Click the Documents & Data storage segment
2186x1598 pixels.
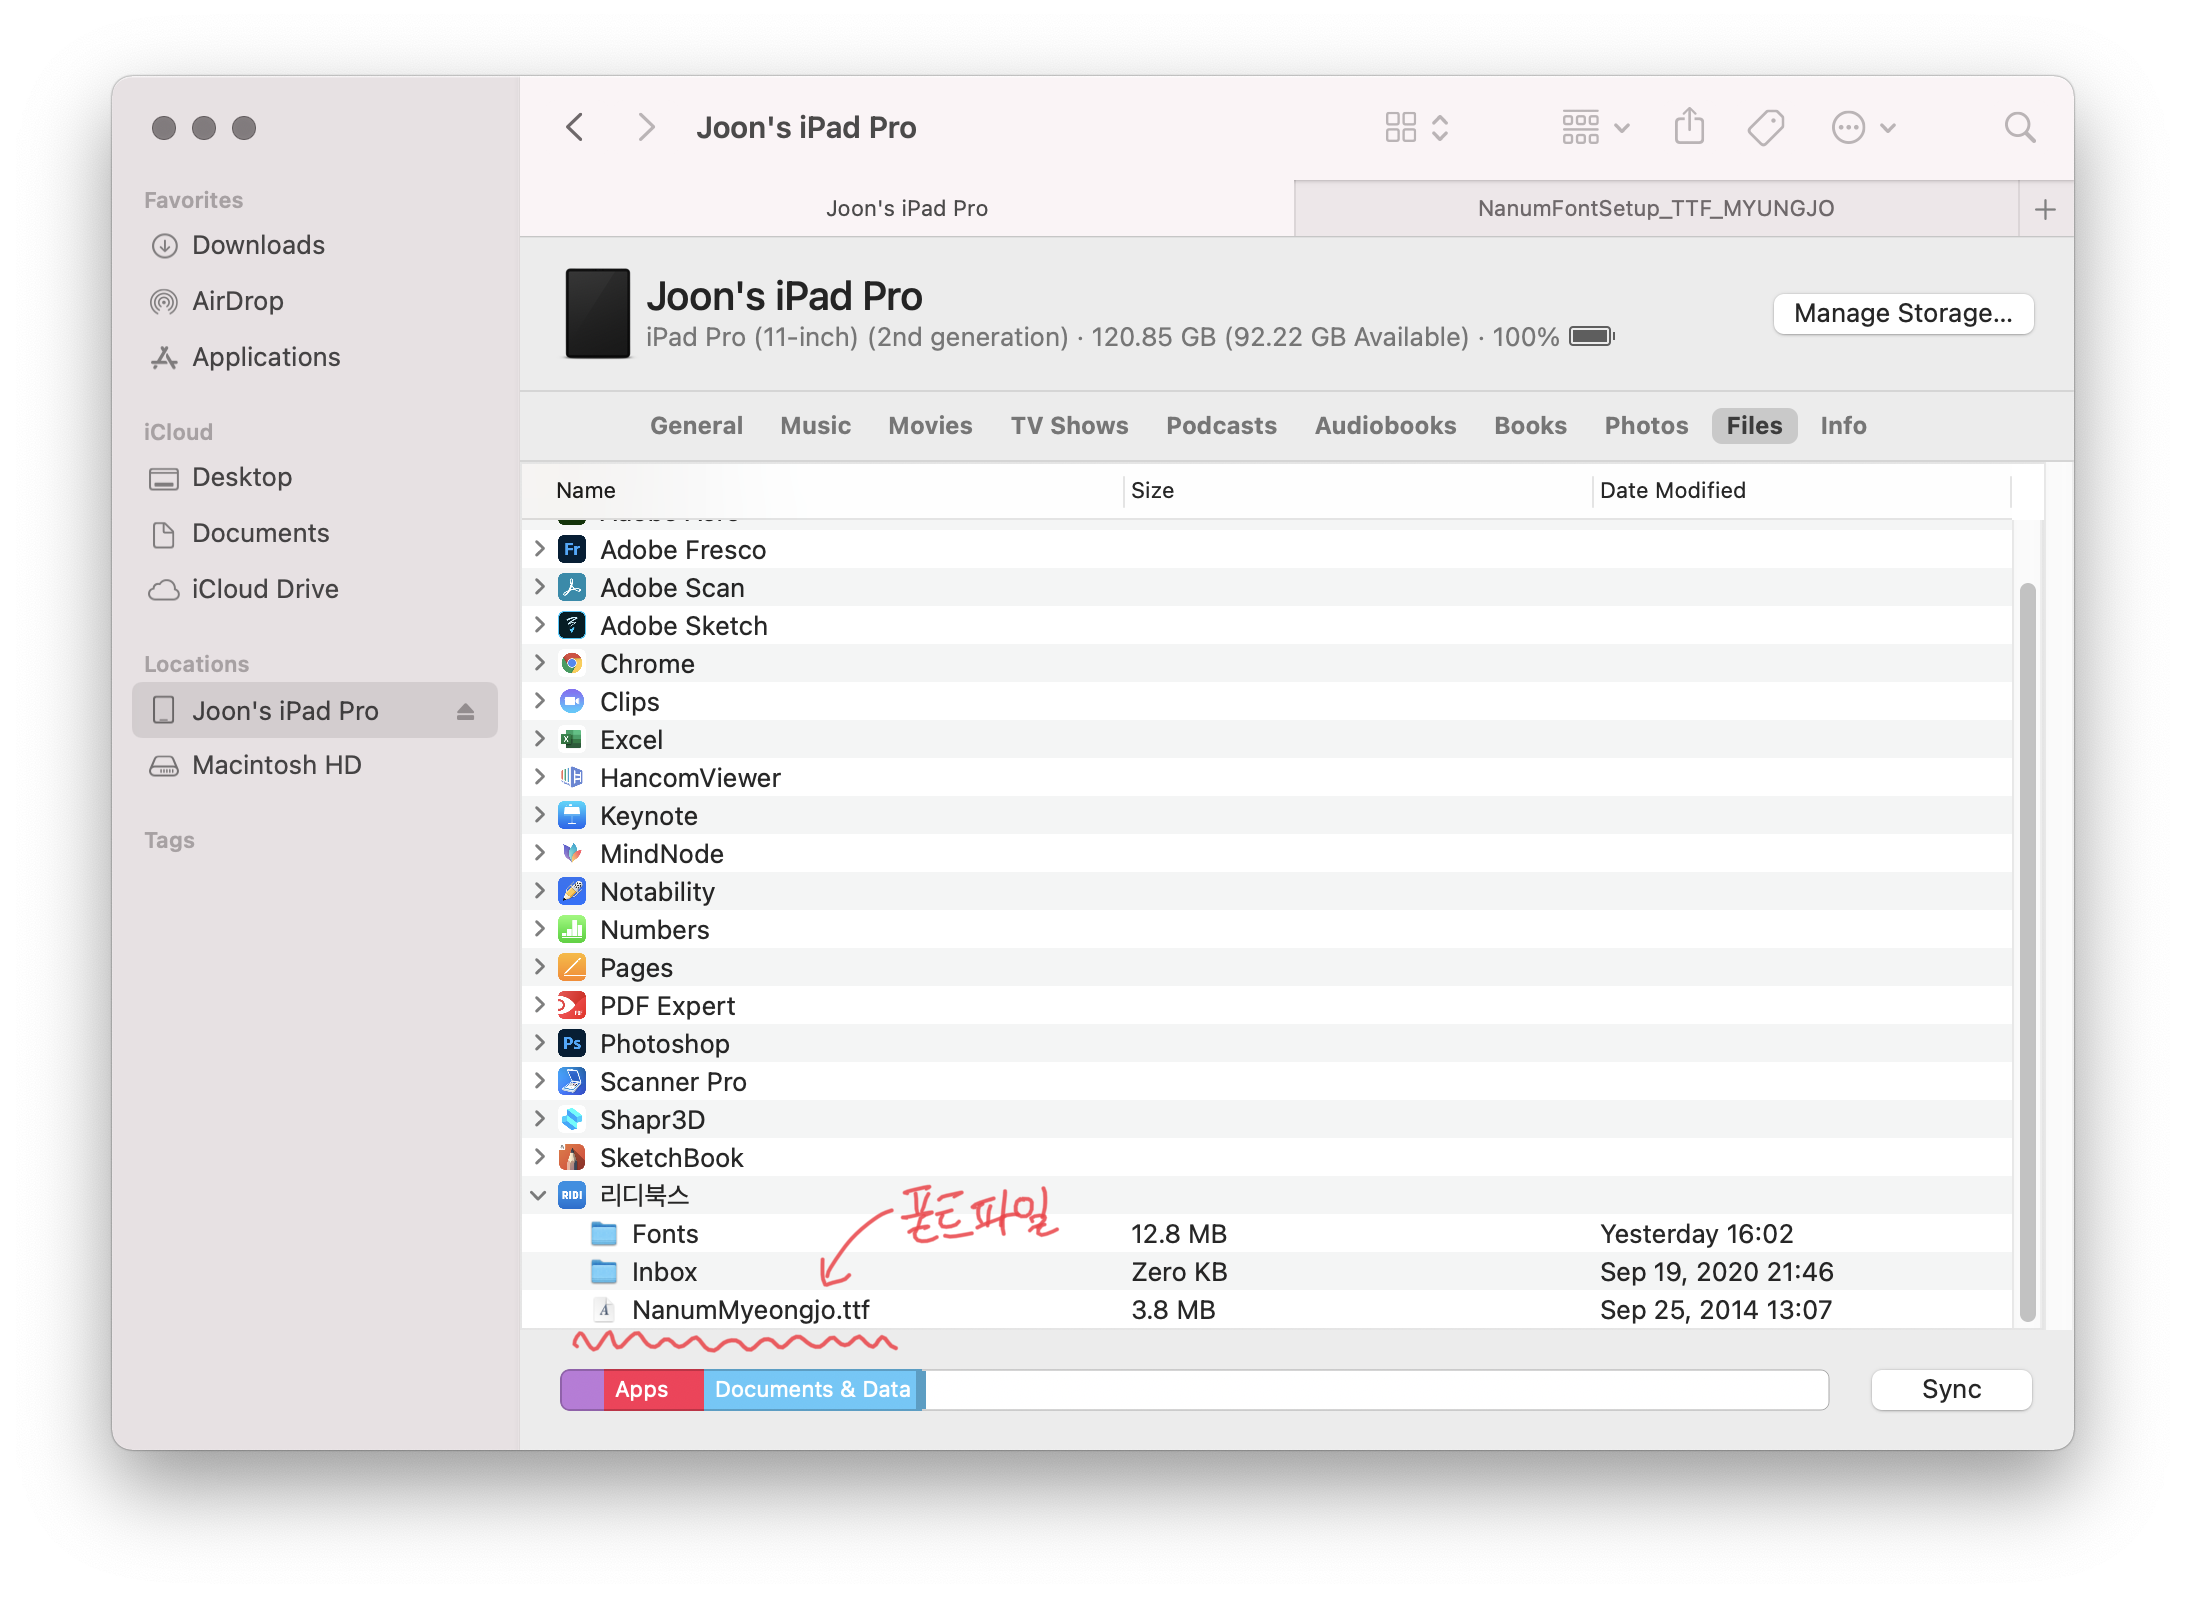[x=812, y=1390]
